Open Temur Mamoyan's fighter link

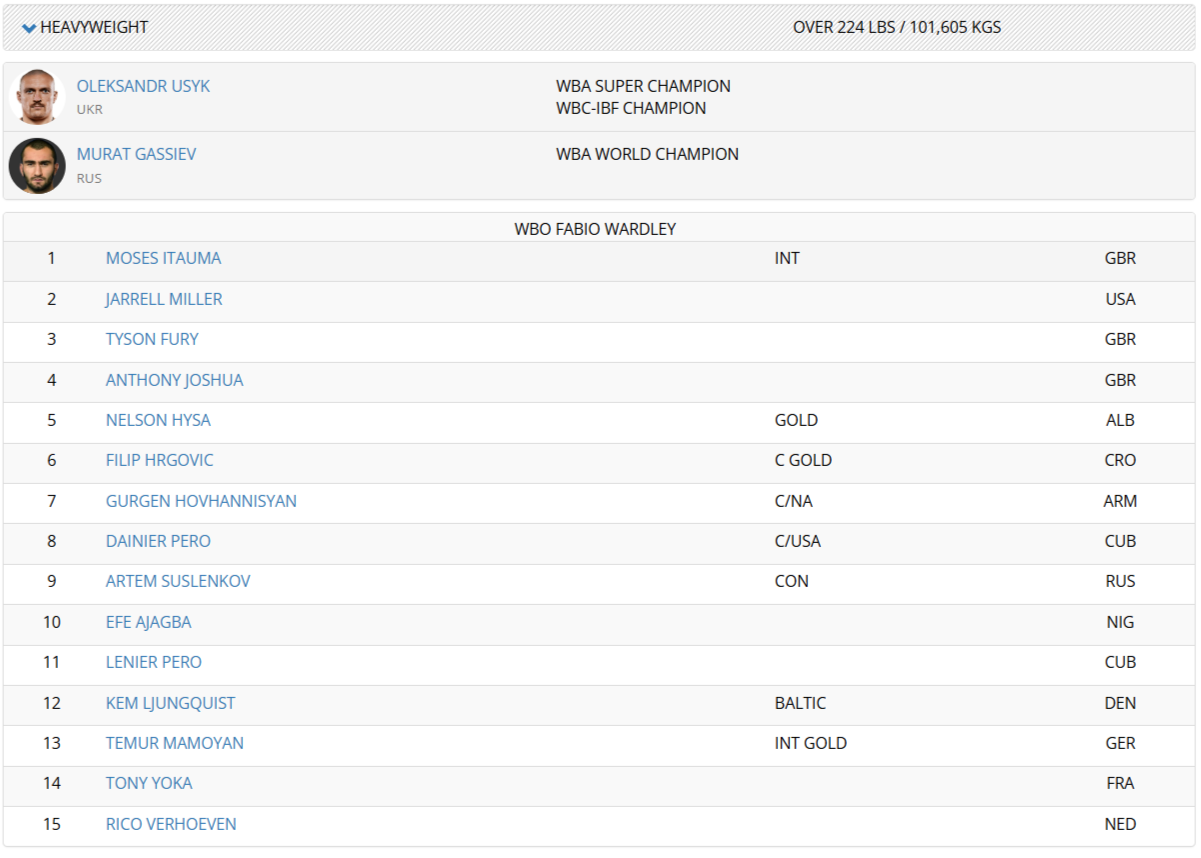click(174, 743)
